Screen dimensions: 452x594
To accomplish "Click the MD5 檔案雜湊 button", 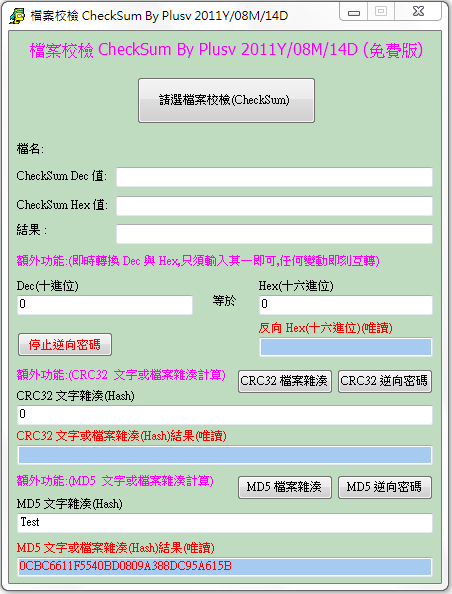I will [x=285, y=487].
